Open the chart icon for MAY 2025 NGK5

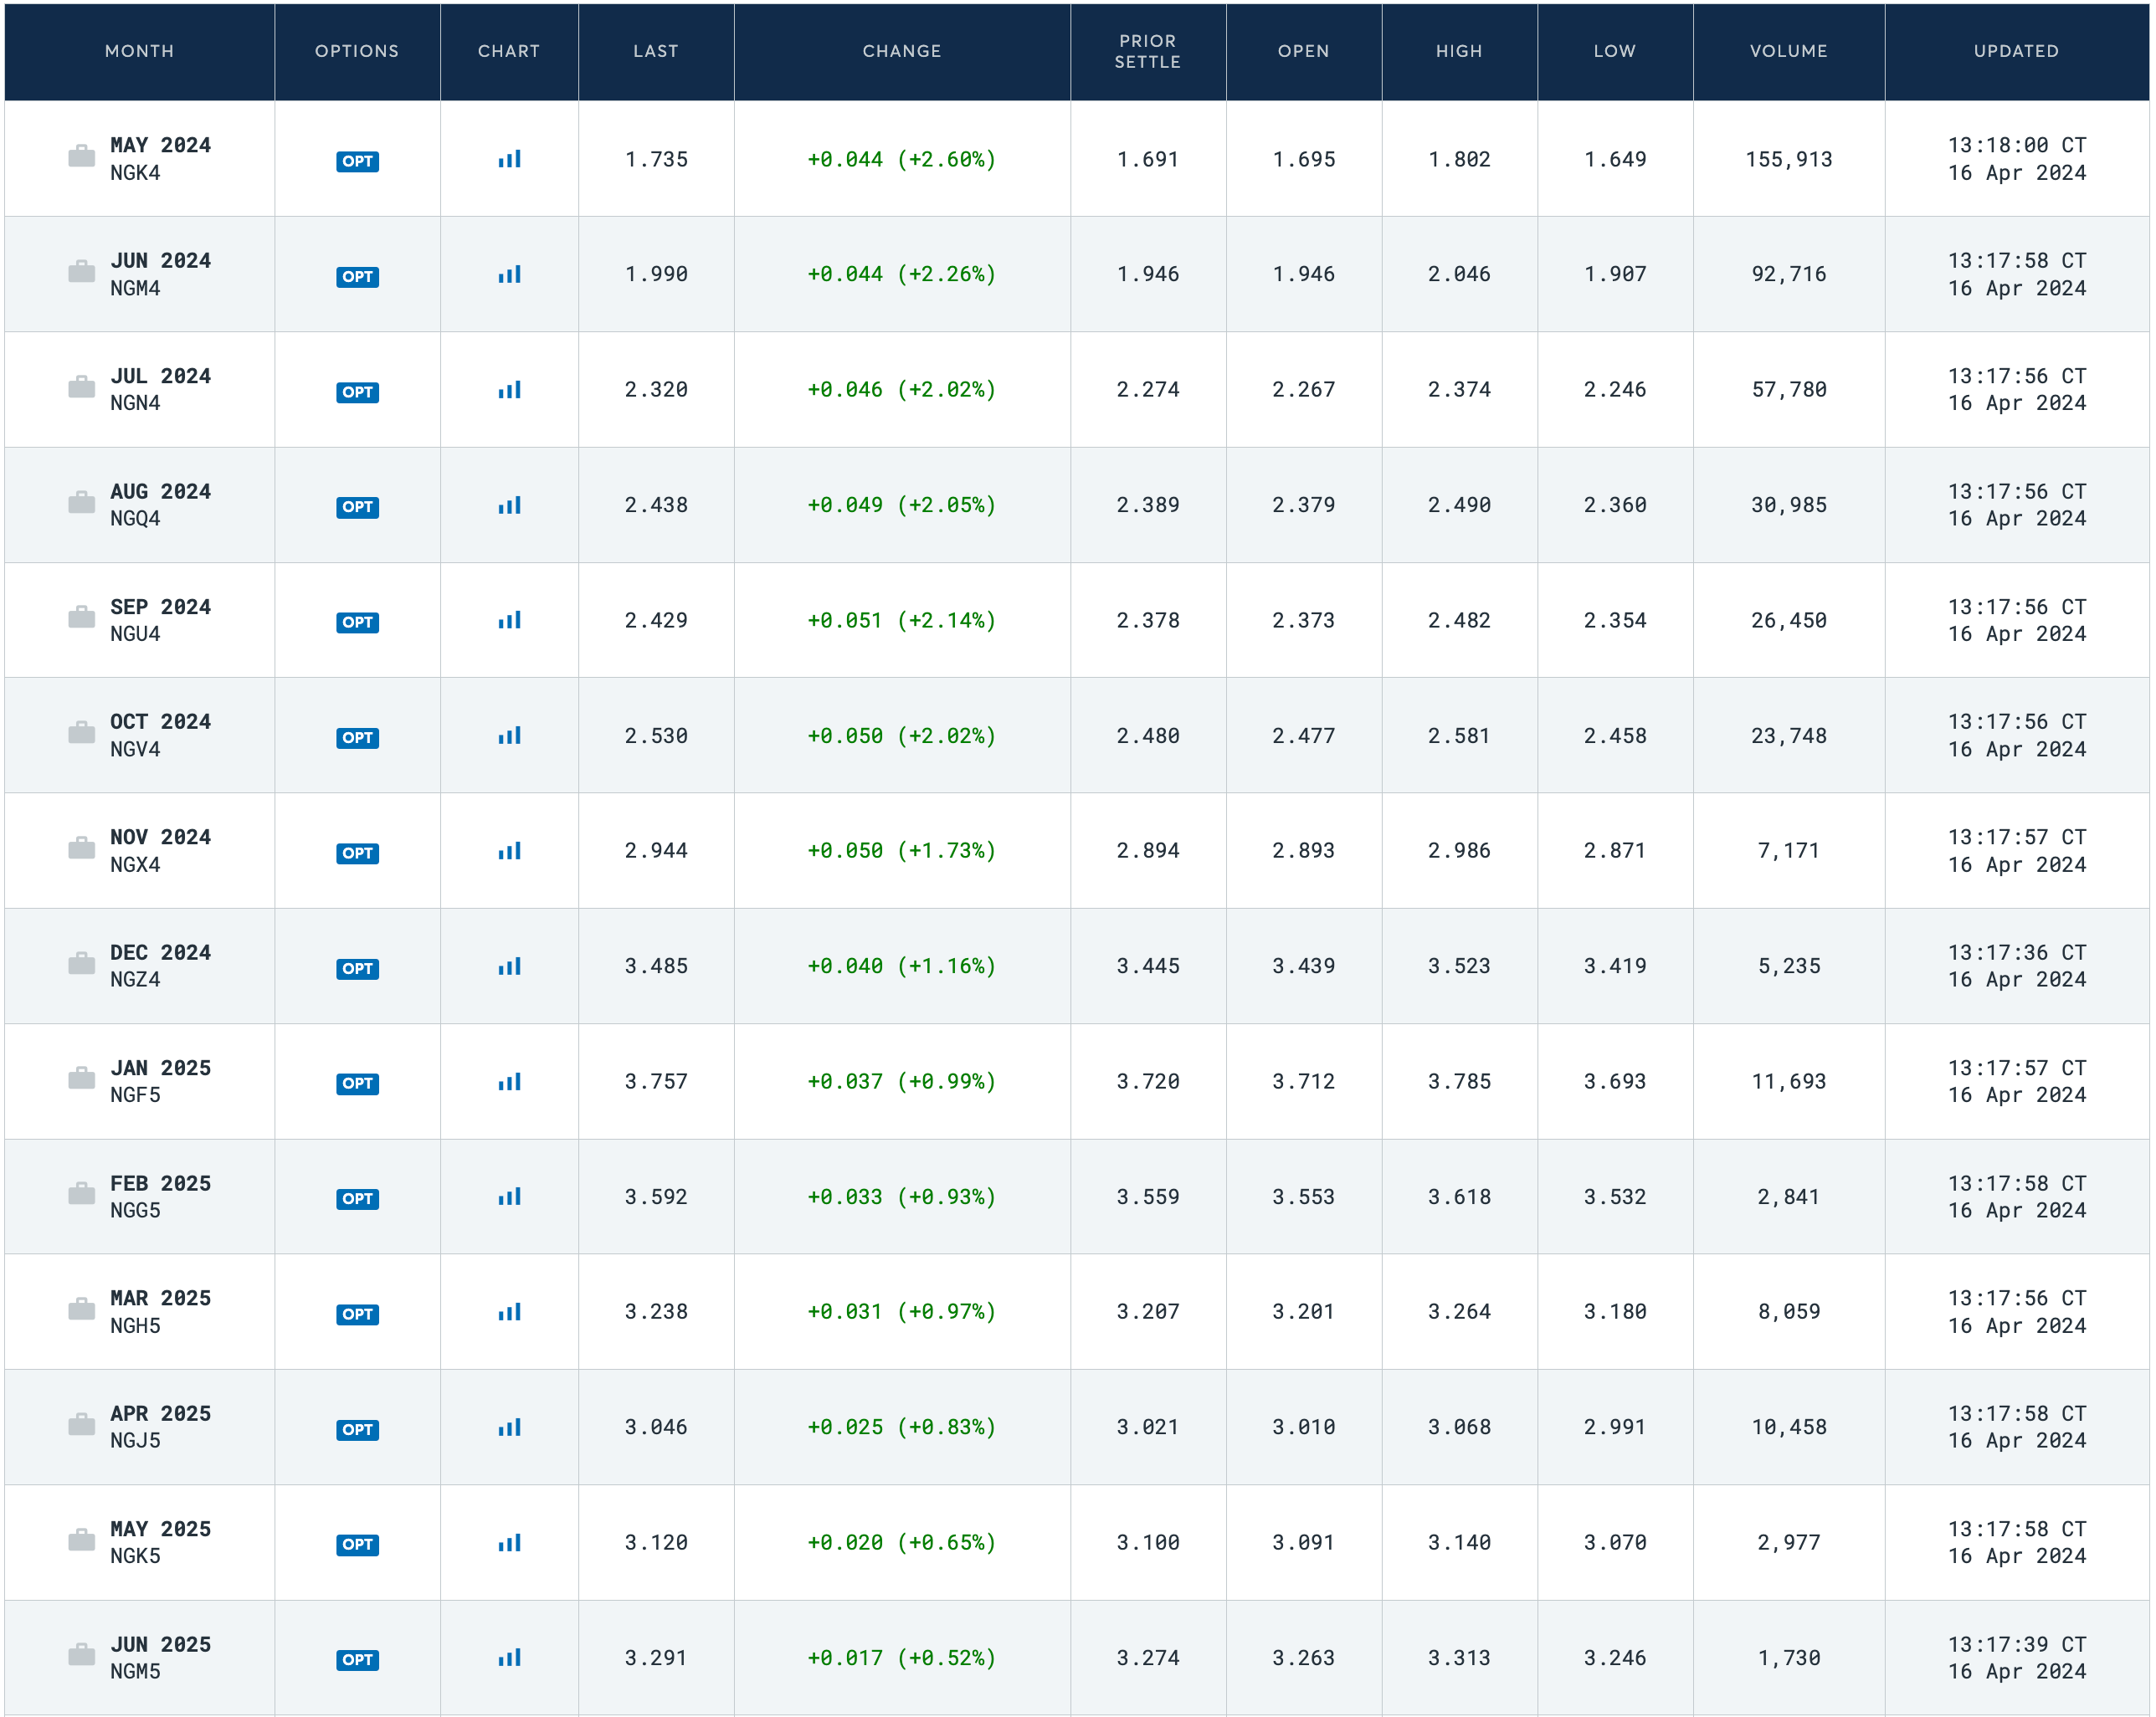tap(509, 1542)
